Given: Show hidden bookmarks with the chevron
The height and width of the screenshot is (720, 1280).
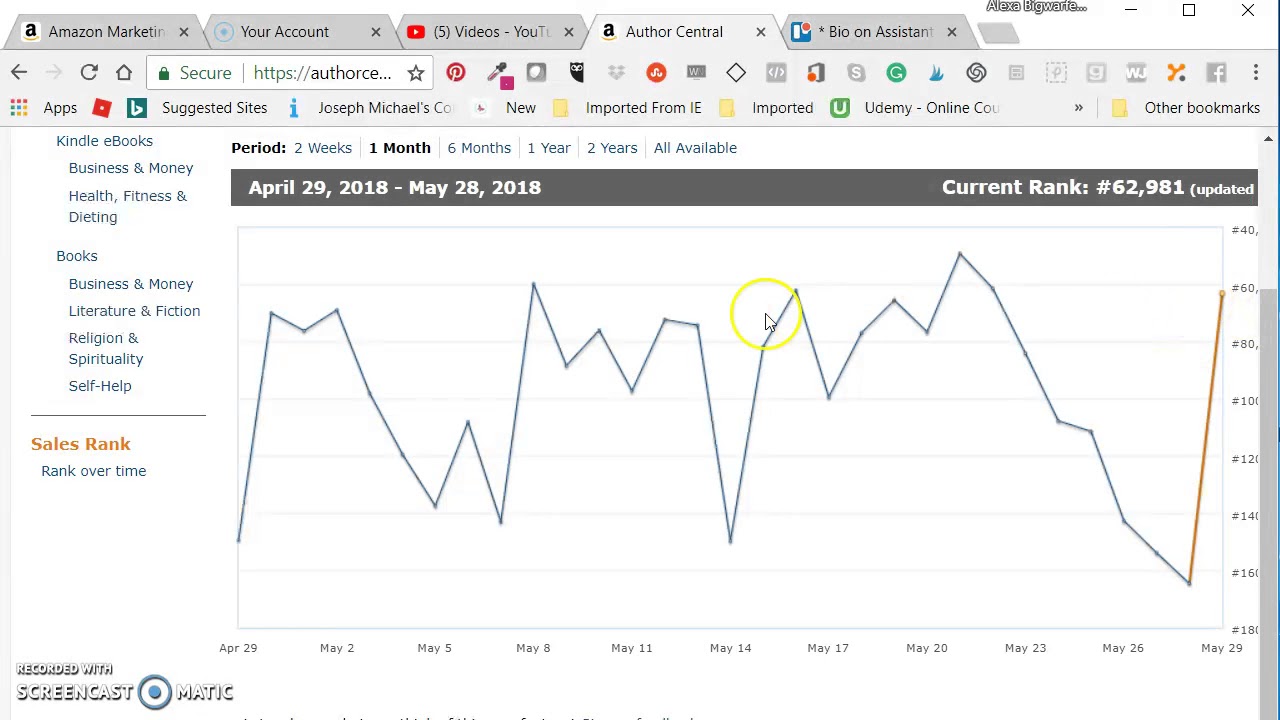Looking at the screenshot, I should pyautogui.click(x=1078, y=107).
